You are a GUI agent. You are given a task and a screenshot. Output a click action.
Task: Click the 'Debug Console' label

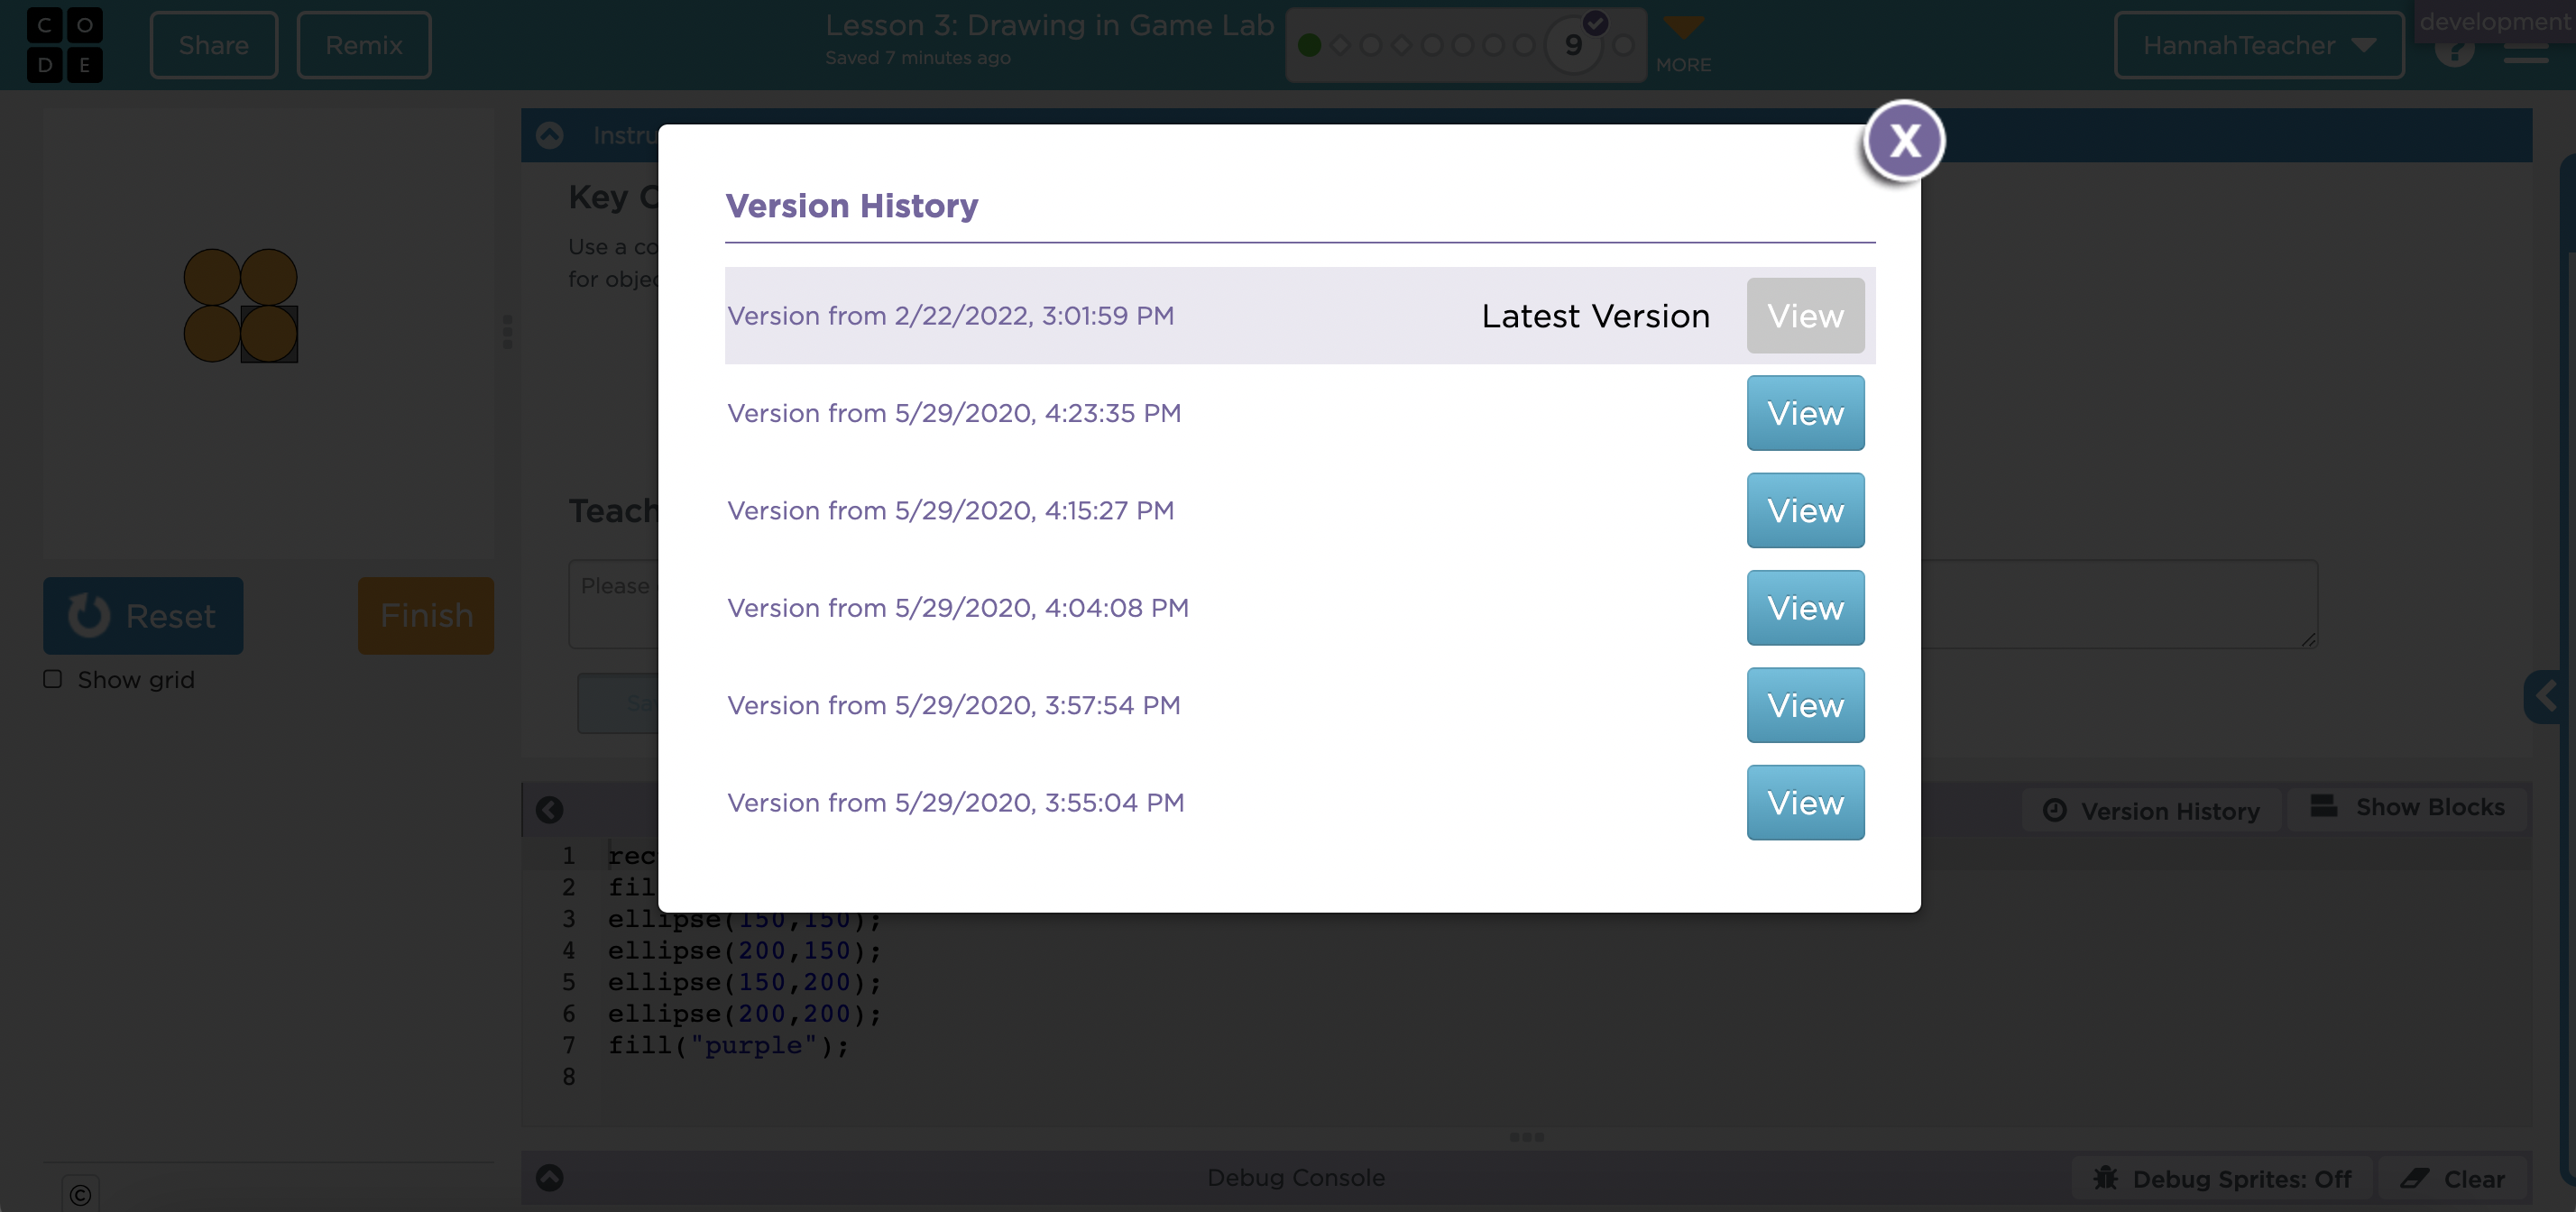(1295, 1179)
